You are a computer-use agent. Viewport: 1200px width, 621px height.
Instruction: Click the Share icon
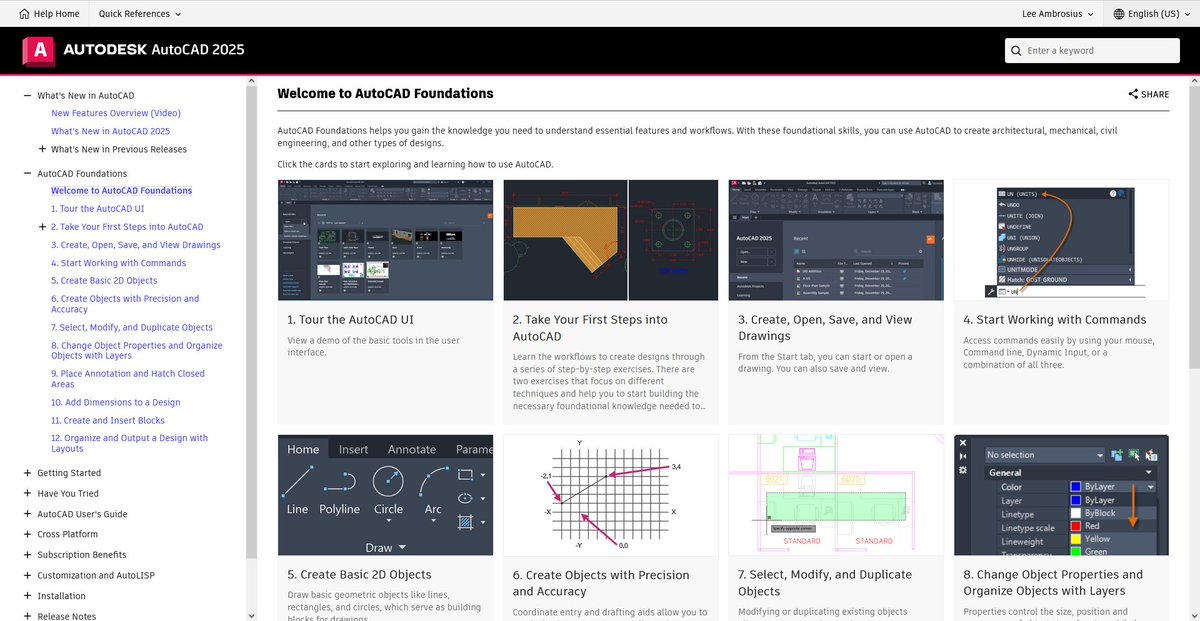pyautogui.click(x=1133, y=94)
